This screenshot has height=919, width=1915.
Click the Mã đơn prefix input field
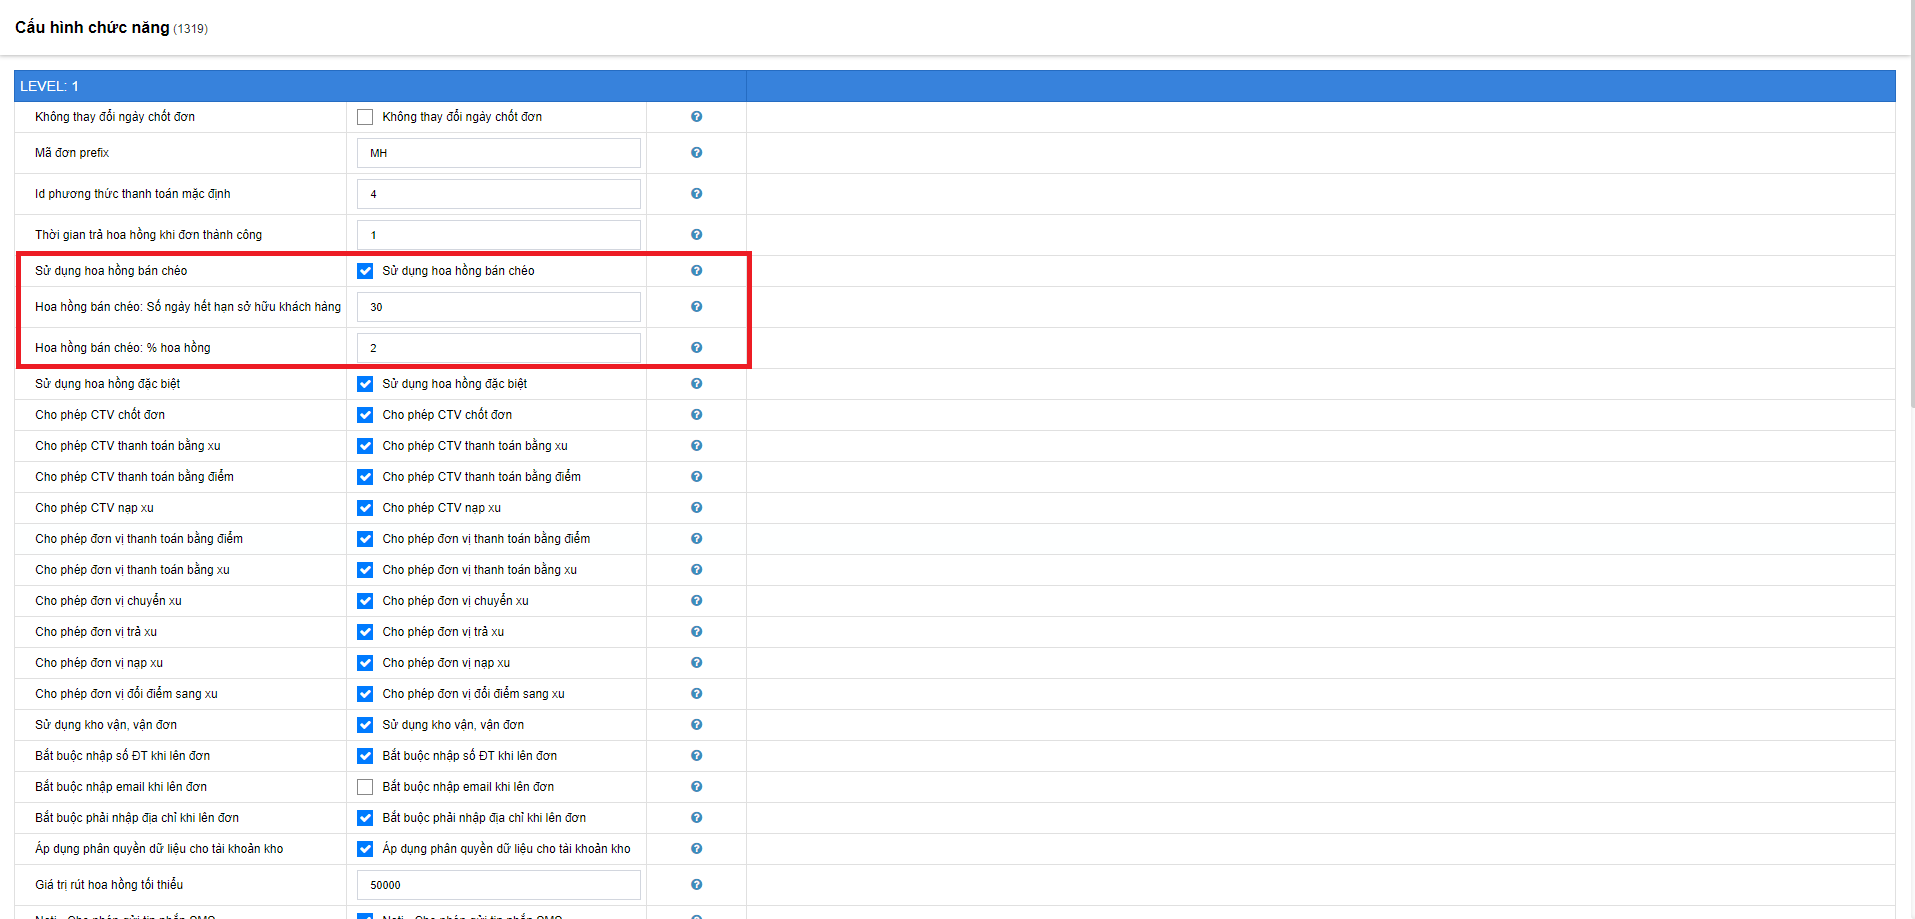point(498,153)
